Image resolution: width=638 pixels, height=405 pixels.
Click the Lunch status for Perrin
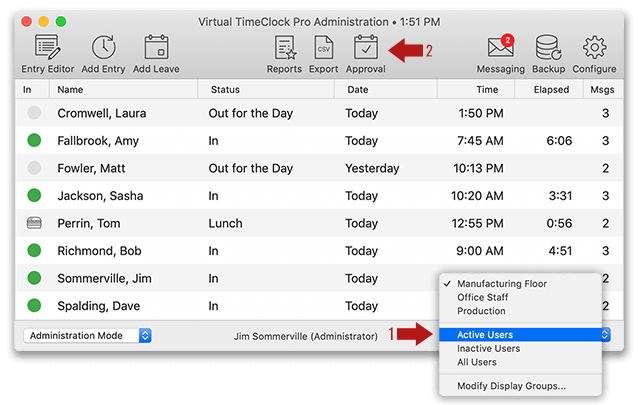[225, 223]
